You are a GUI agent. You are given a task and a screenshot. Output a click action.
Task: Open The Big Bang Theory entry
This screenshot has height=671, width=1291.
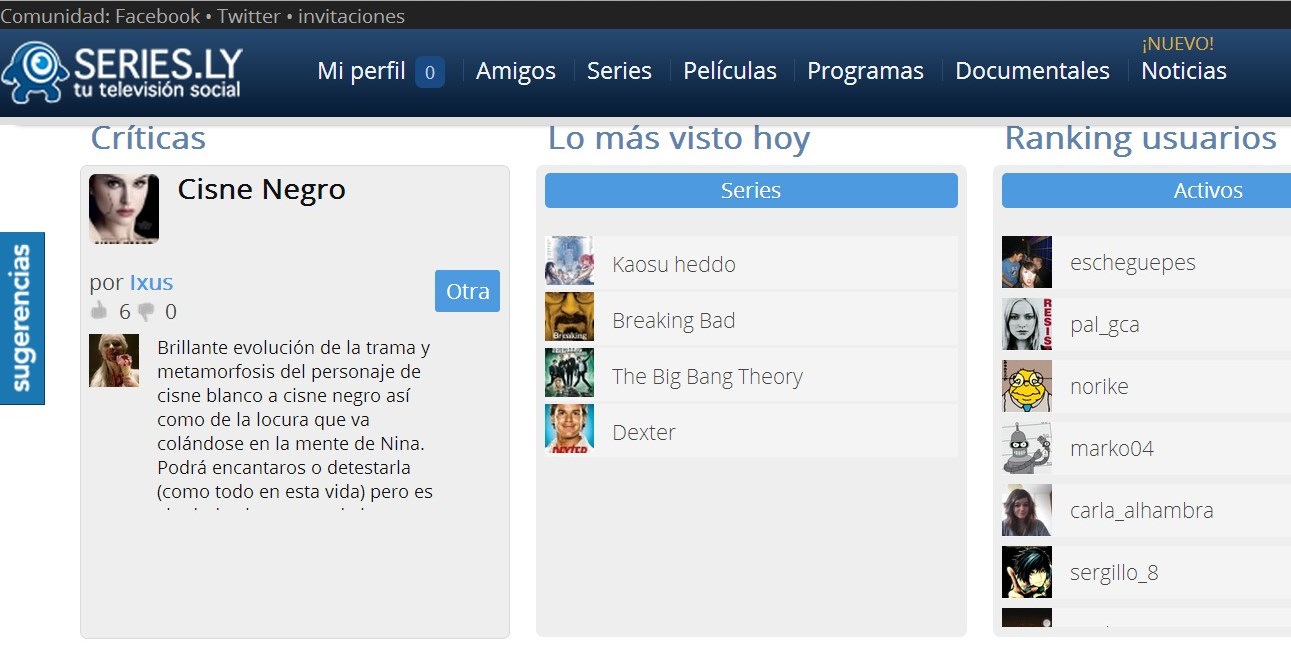pyautogui.click(x=707, y=376)
